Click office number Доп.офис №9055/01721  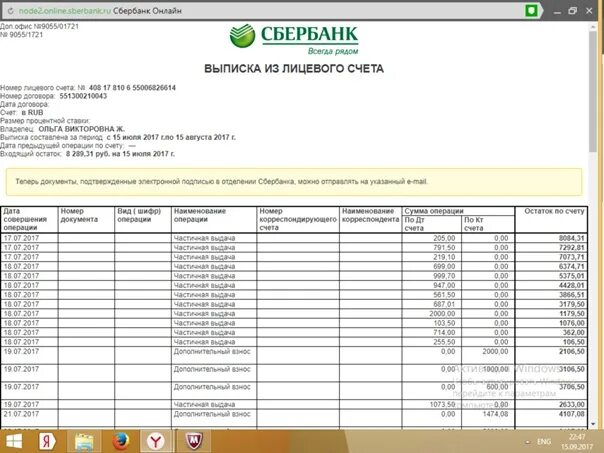[39, 27]
